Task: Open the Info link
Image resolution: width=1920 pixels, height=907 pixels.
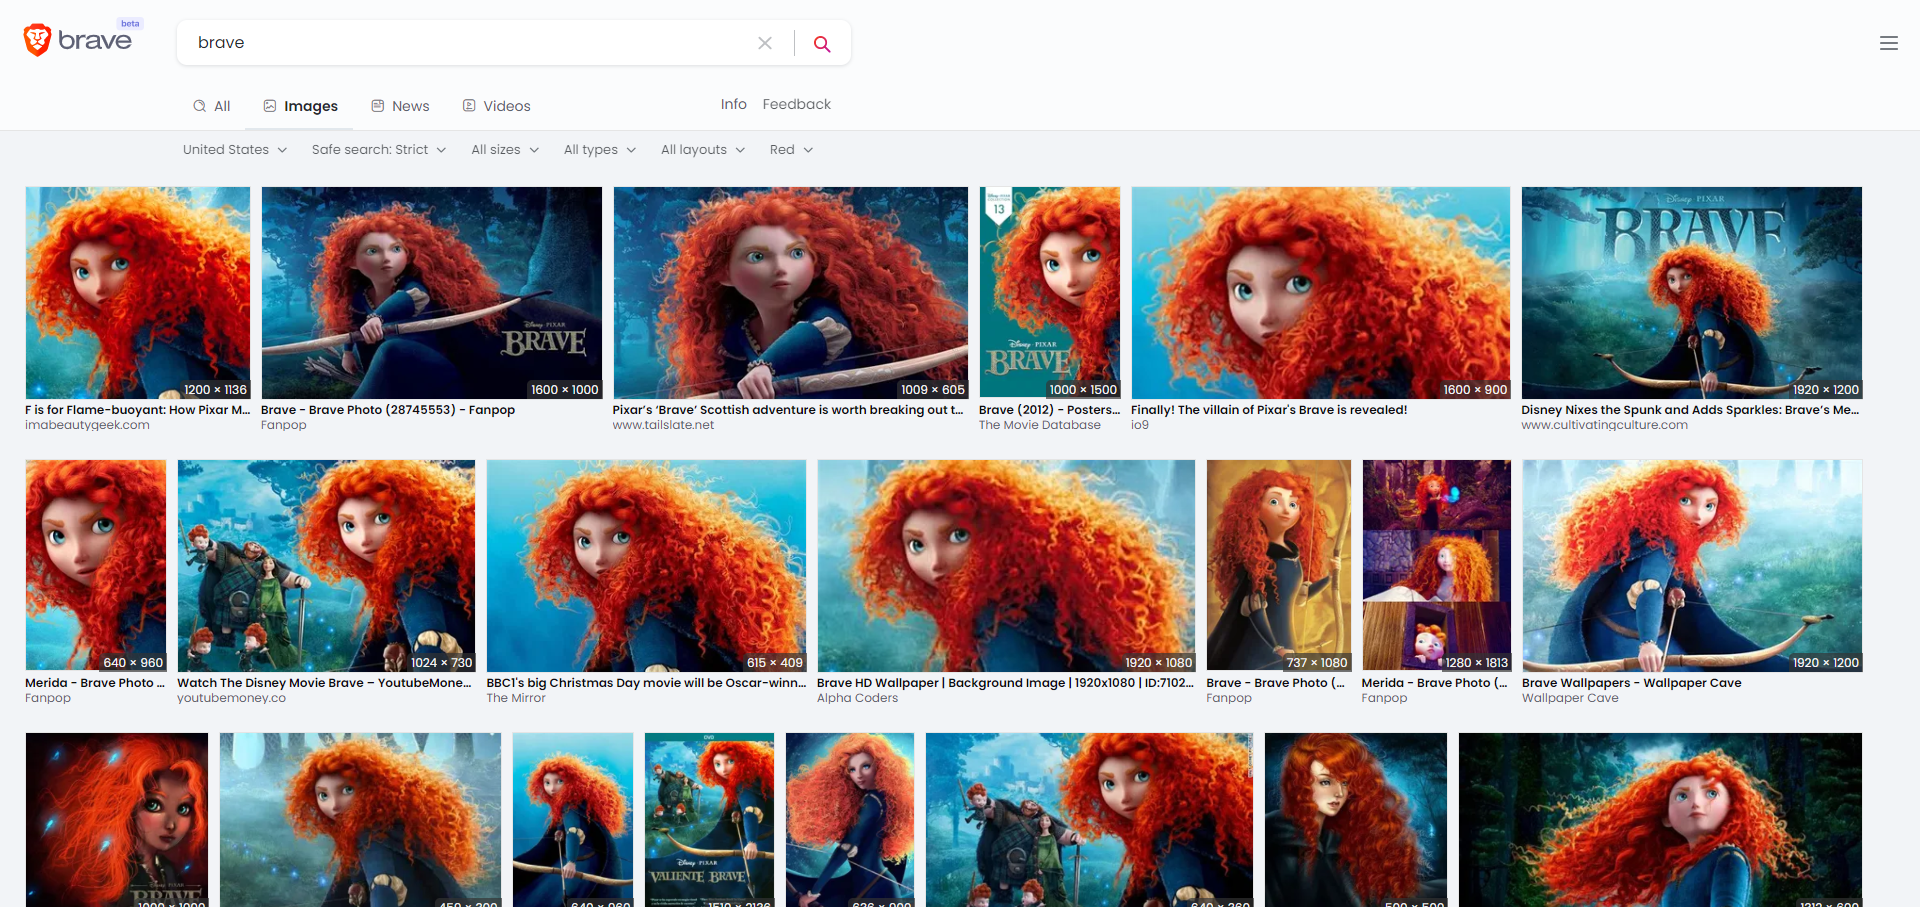Action: [733, 104]
